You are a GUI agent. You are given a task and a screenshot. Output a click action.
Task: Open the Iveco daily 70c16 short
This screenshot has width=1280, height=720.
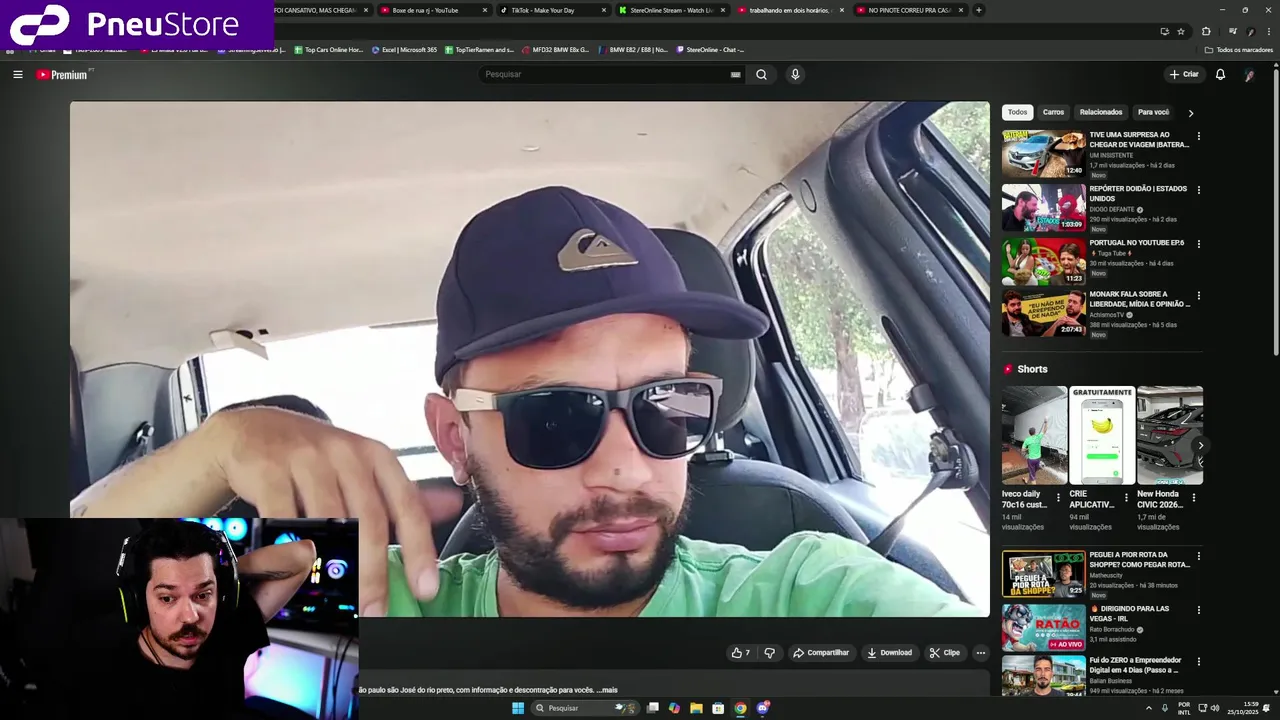point(1034,435)
